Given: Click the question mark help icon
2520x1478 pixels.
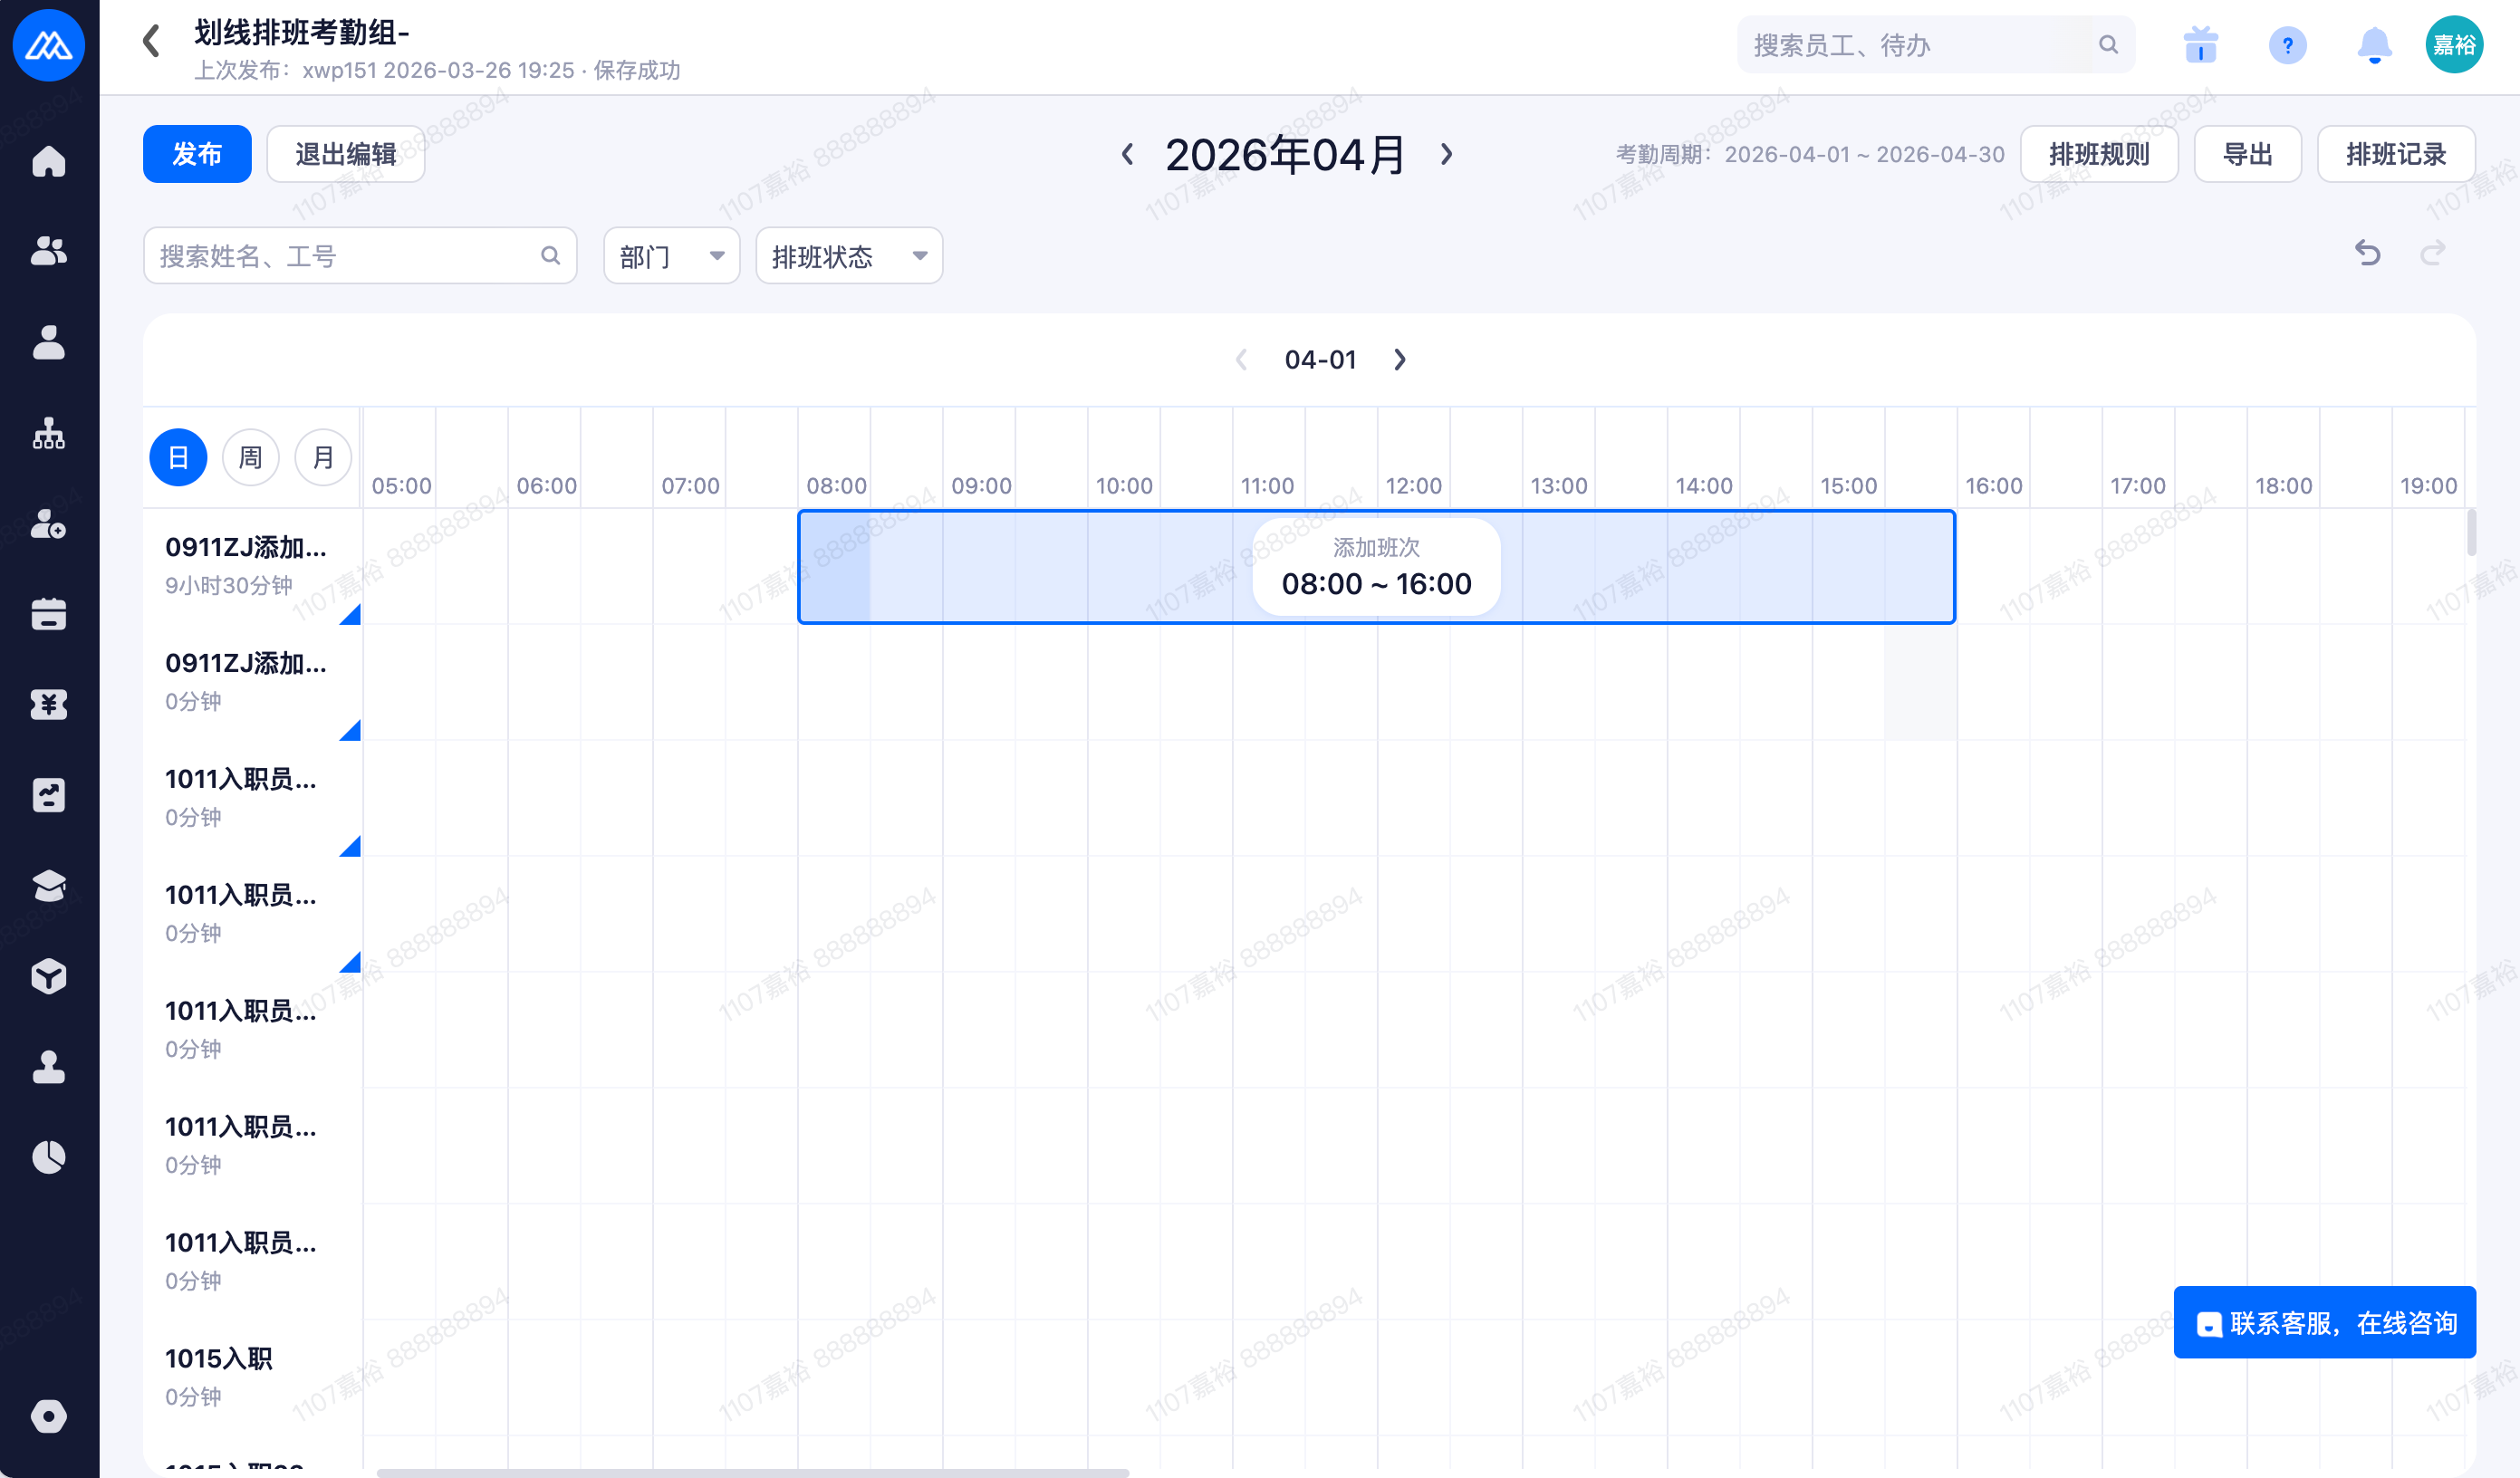Looking at the screenshot, I should 2287,46.
